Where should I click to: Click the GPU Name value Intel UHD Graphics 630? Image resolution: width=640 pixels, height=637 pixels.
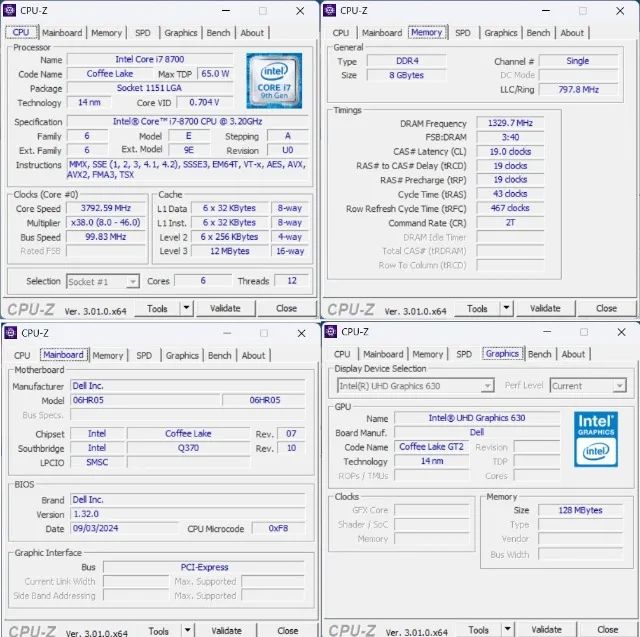coord(477,418)
